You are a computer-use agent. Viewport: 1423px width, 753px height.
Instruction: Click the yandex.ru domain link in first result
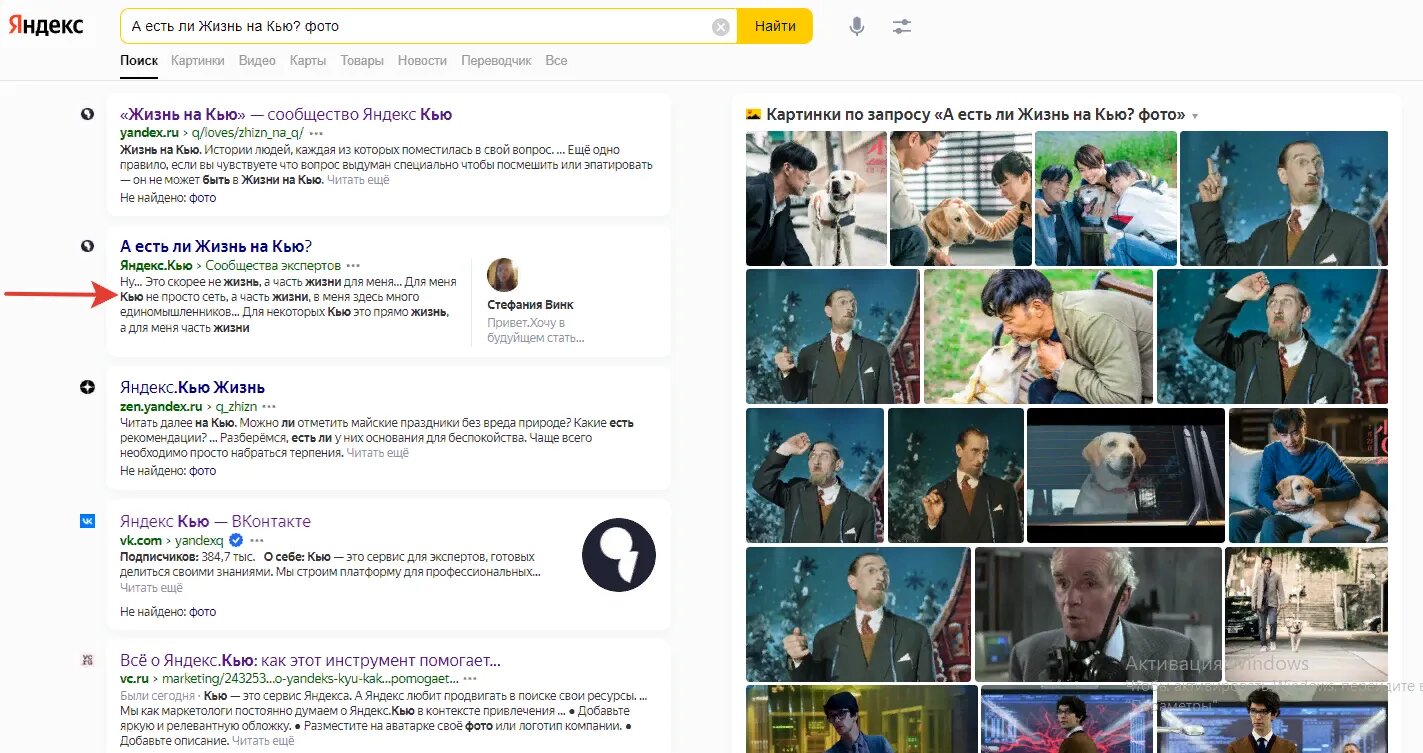point(149,133)
